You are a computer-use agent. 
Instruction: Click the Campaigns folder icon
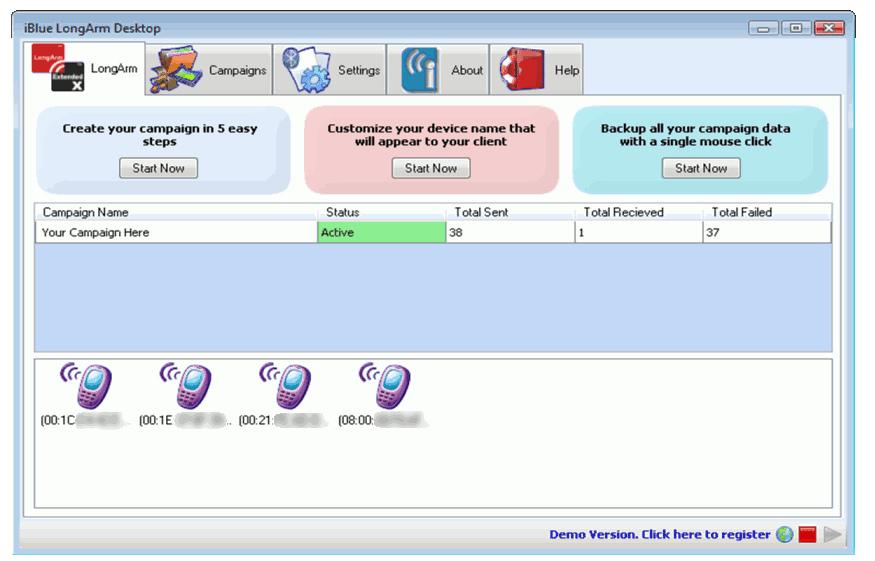click(176, 70)
